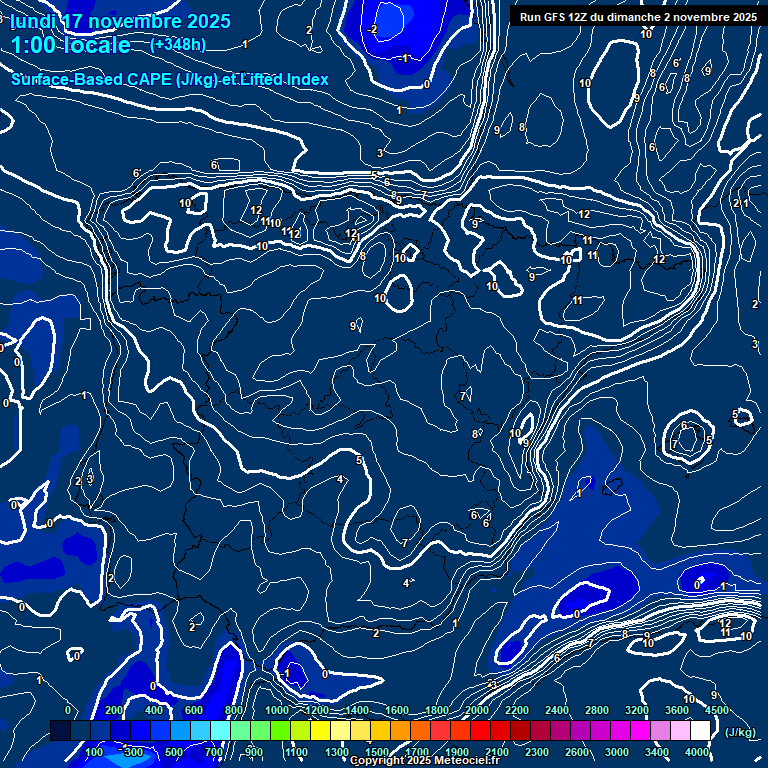The image size is (768, 768).
Task: Click the legend value '1100'
Action: coord(296,752)
